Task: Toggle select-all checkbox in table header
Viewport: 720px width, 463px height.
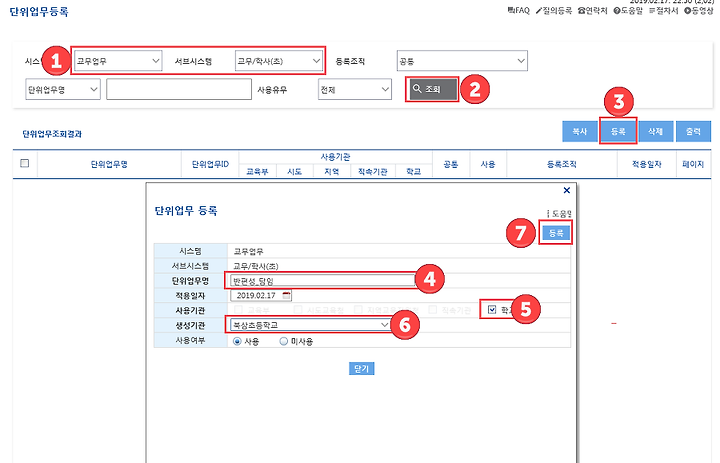Action: (25, 163)
